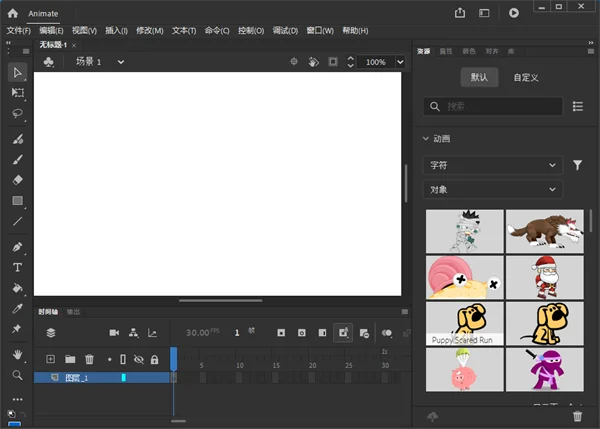Click the cyan outline swatch of 图层_1
600x429 pixels.
pyautogui.click(x=124, y=378)
